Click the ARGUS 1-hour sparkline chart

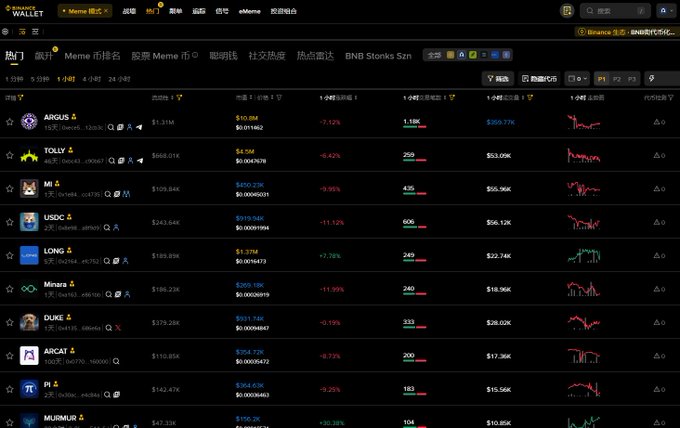[584, 122]
